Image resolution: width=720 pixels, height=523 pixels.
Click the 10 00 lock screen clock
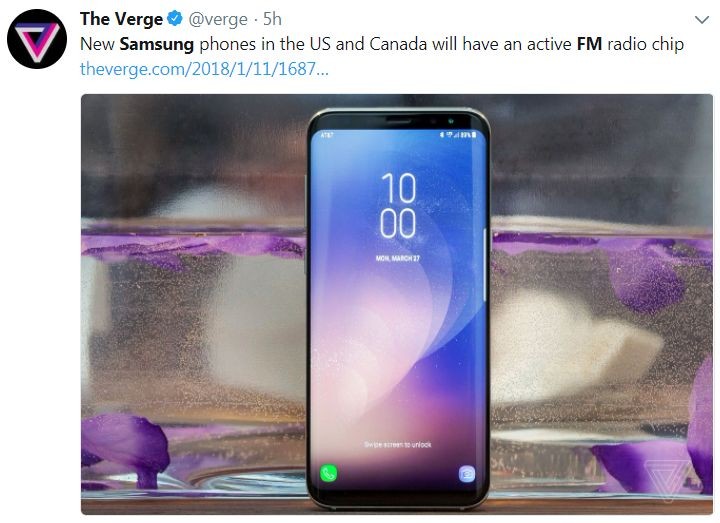point(398,206)
